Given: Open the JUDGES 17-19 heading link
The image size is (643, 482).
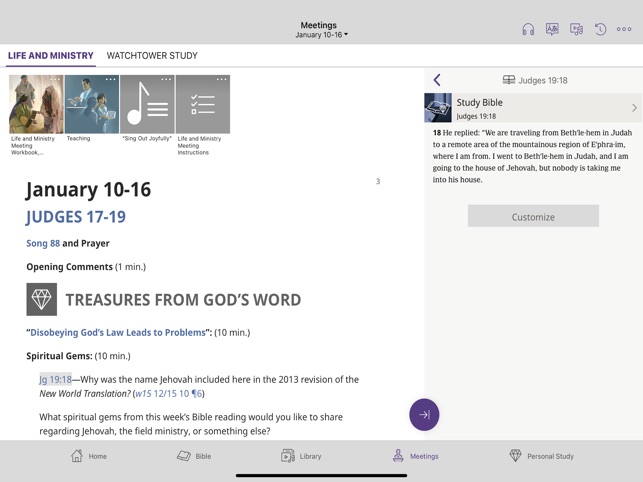Looking at the screenshot, I should click(x=76, y=217).
